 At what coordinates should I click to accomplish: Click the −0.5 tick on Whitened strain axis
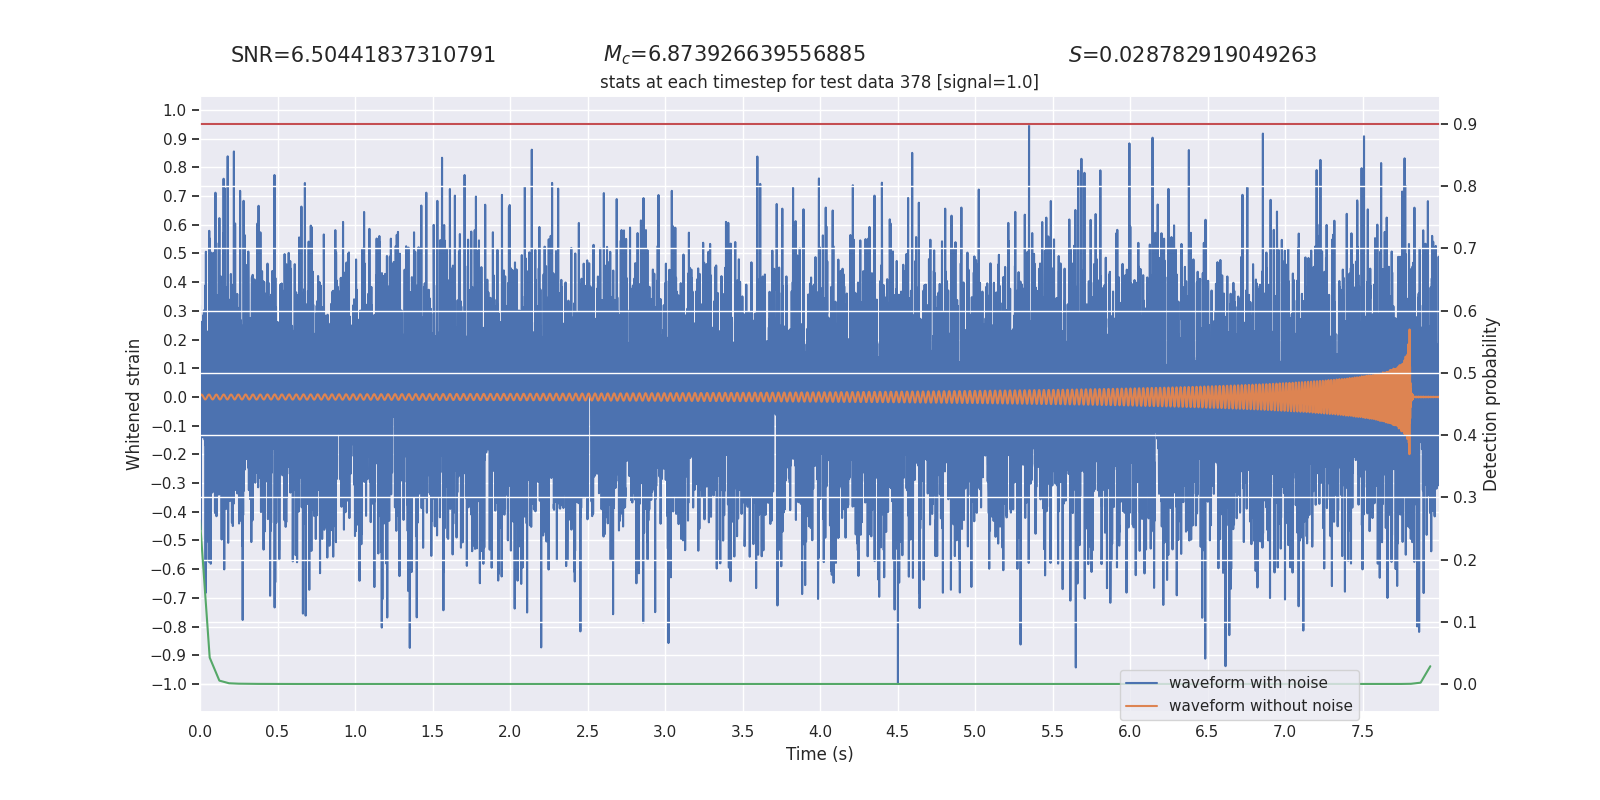pyautogui.click(x=169, y=540)
